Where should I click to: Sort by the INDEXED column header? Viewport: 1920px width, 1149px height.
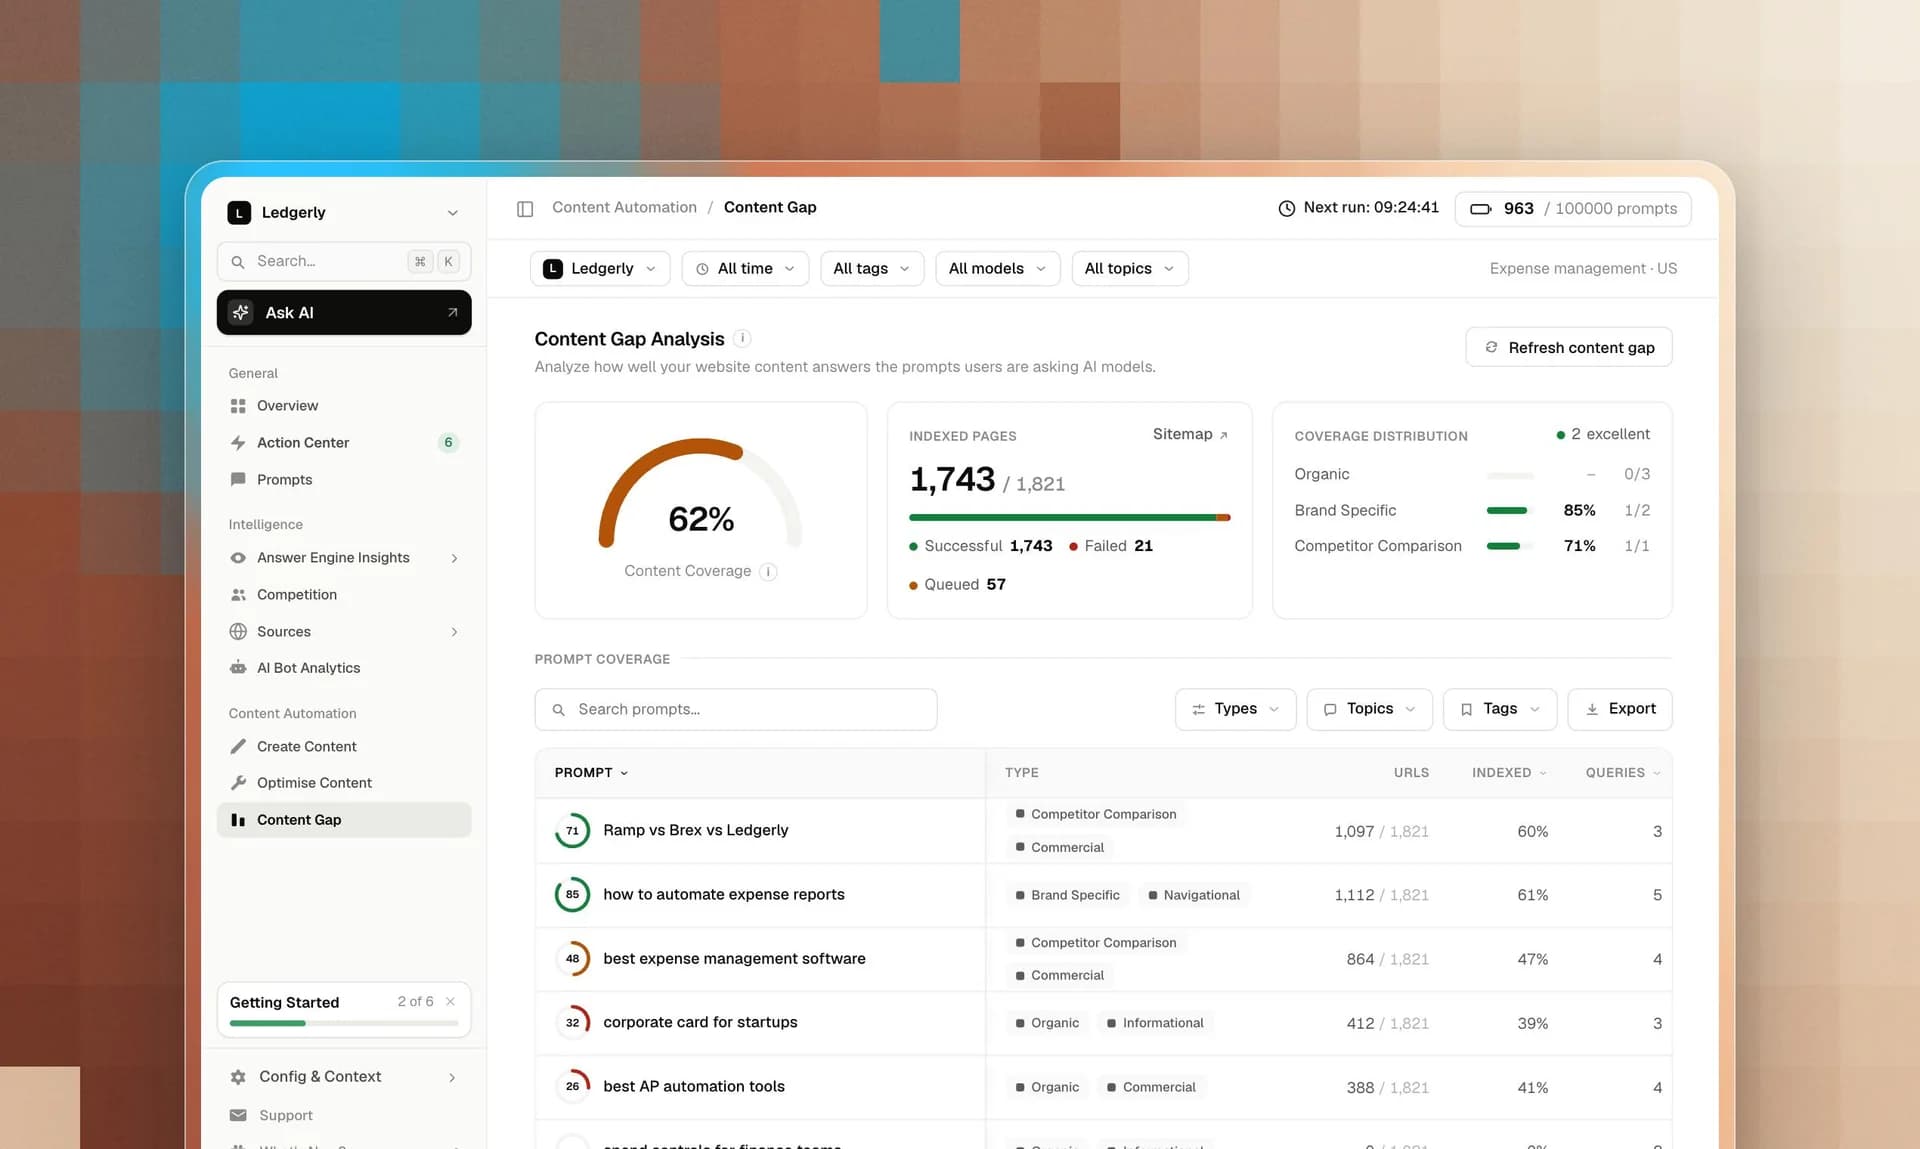pyautogui.click(x=1509, y=773)
